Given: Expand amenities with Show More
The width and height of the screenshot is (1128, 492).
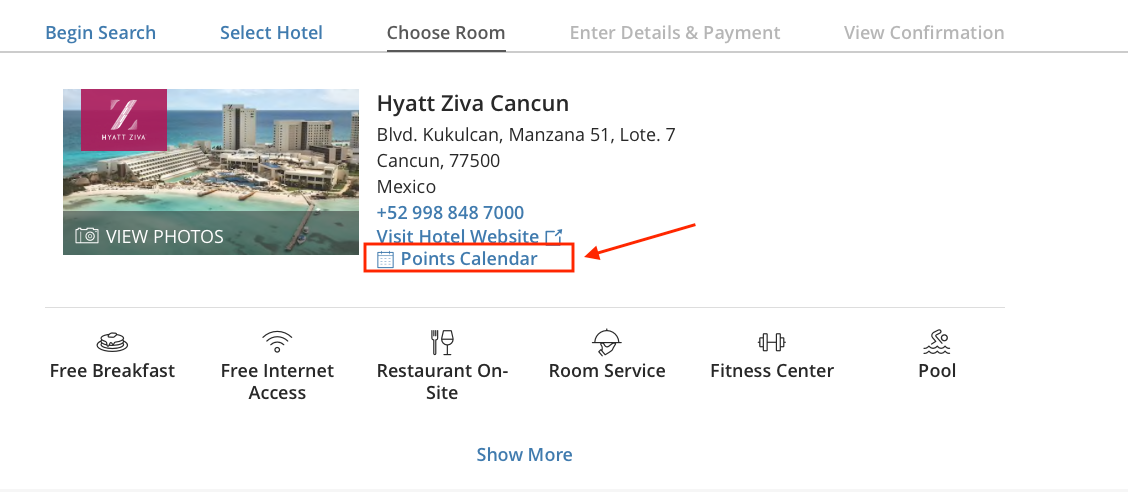Looking at the screenshot, I should pyautogui.click(x=524, y=455).
